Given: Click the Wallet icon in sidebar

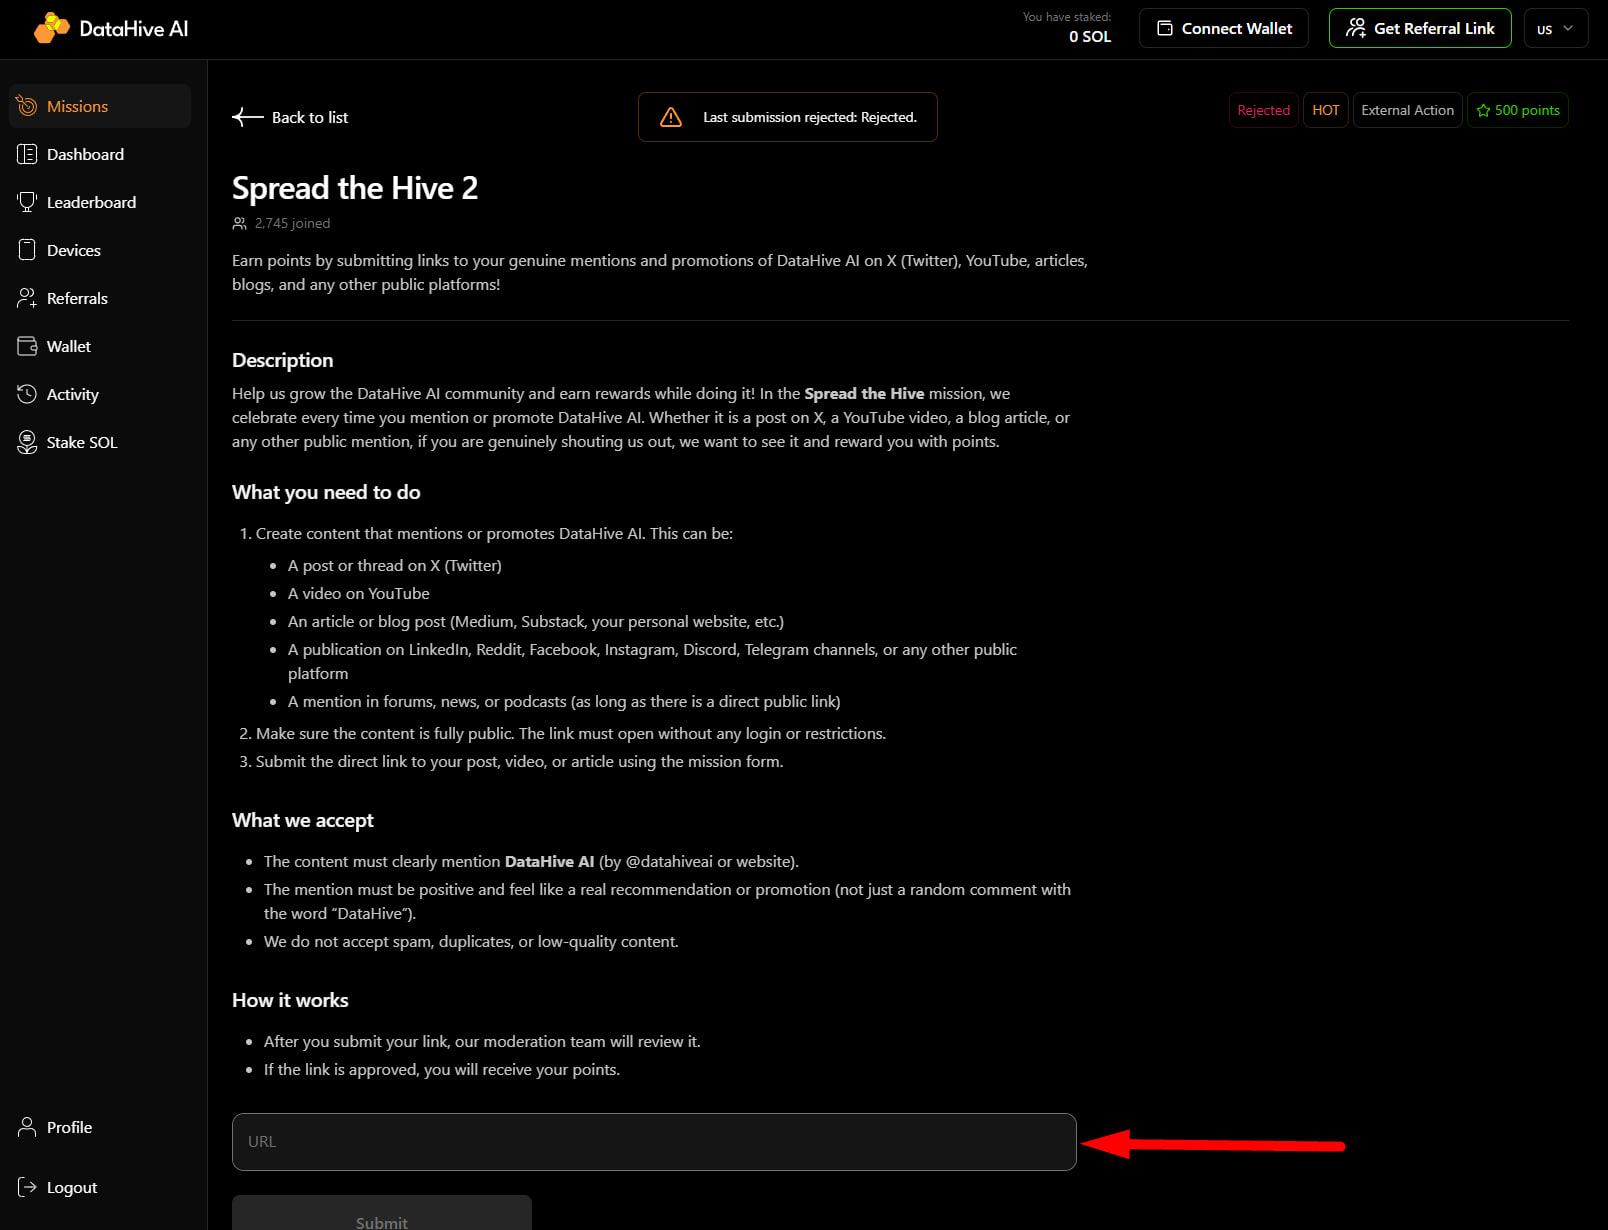Looking at the screenshot, I should pos(27,346).
